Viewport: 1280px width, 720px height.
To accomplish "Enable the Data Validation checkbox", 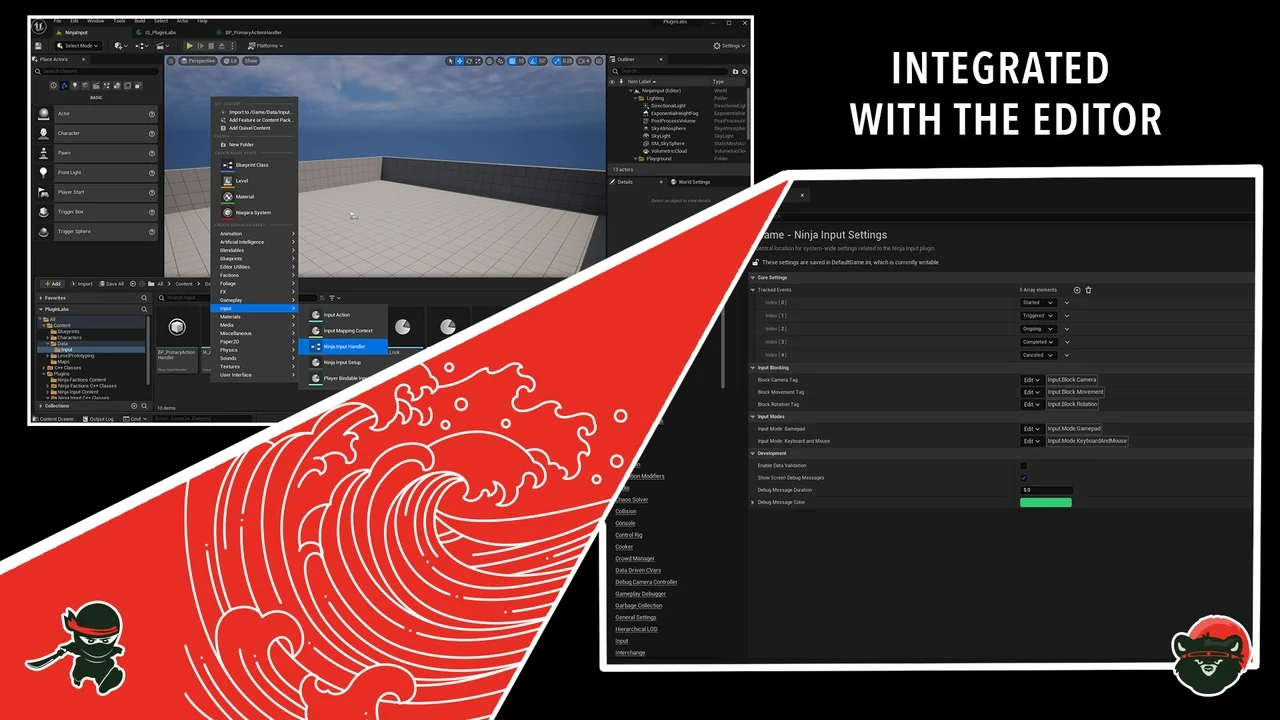I will (x=1022, y=465).
